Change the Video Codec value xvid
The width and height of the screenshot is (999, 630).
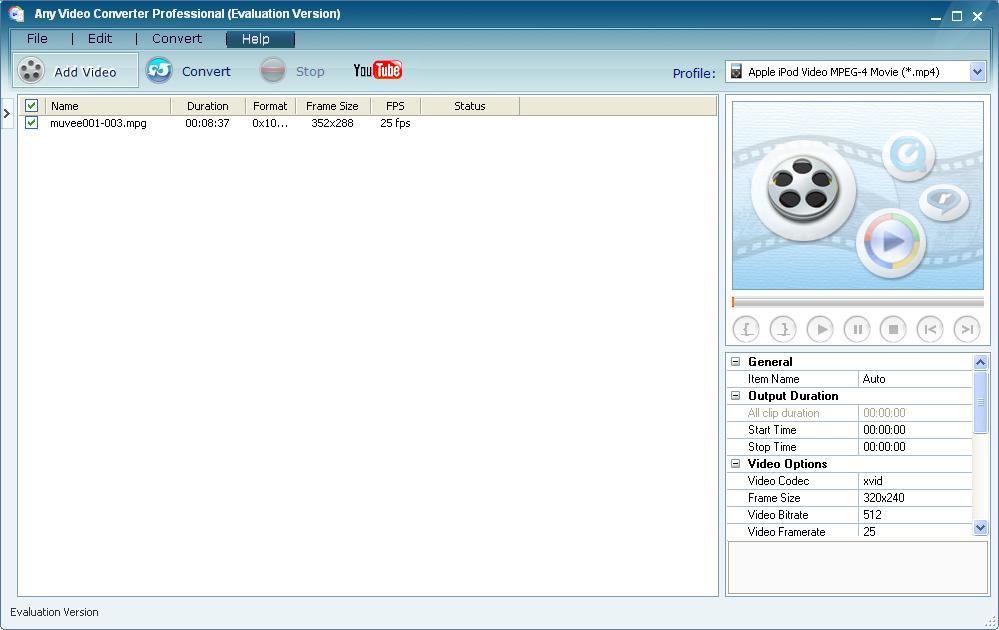click(x=915, y=481)
